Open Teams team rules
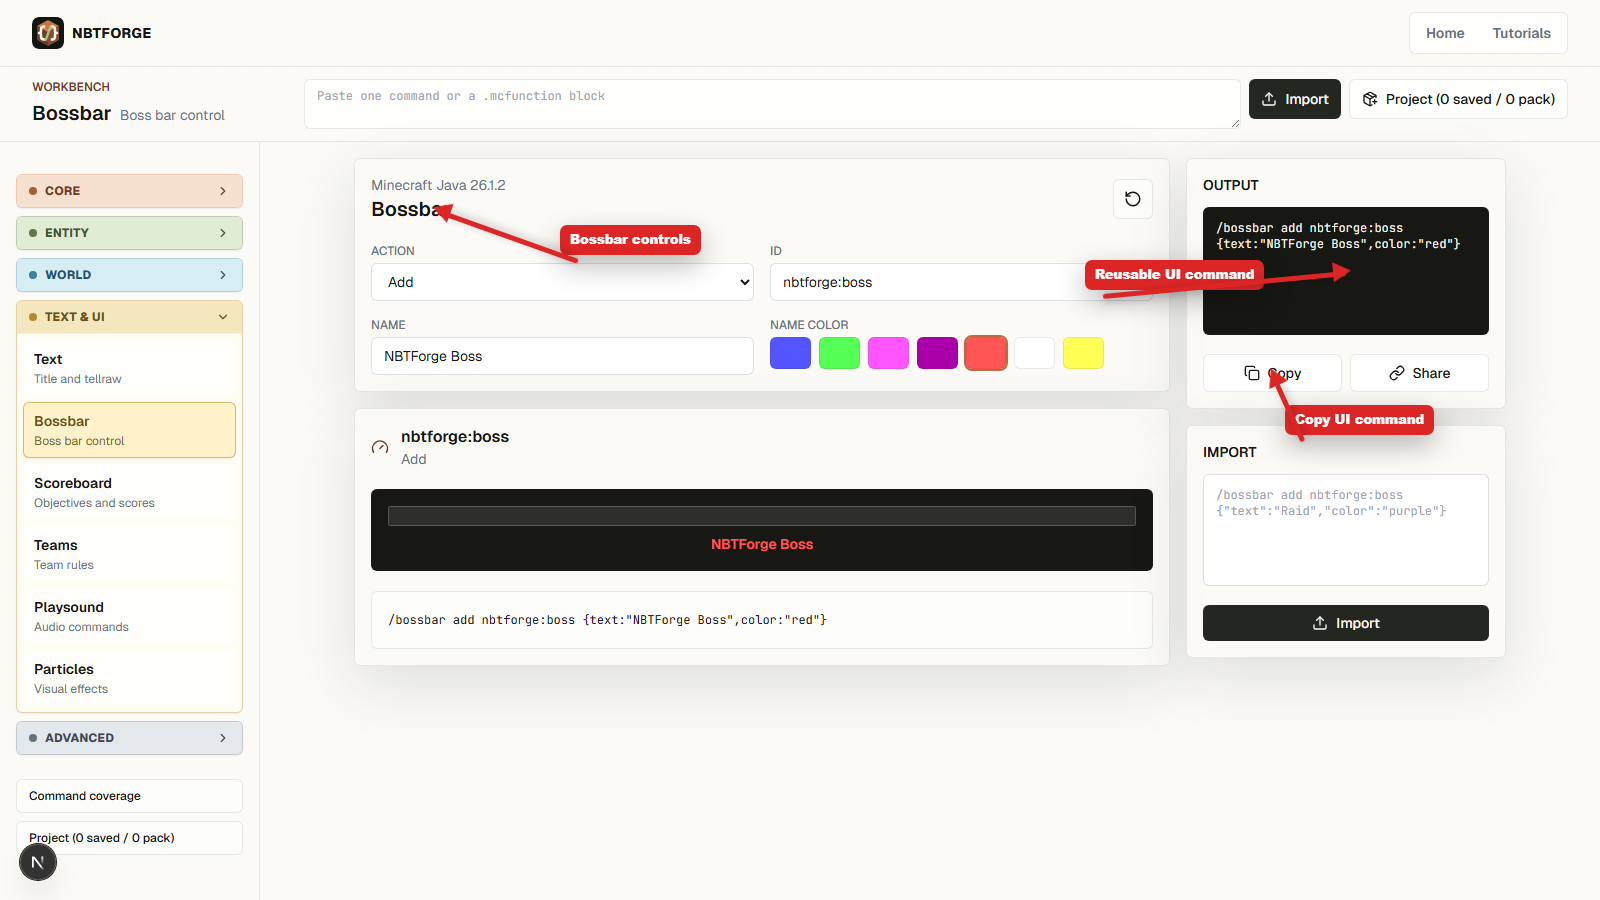Viewport: 1600px width, 900px height. pyautogui.click(x=129, y=554)
